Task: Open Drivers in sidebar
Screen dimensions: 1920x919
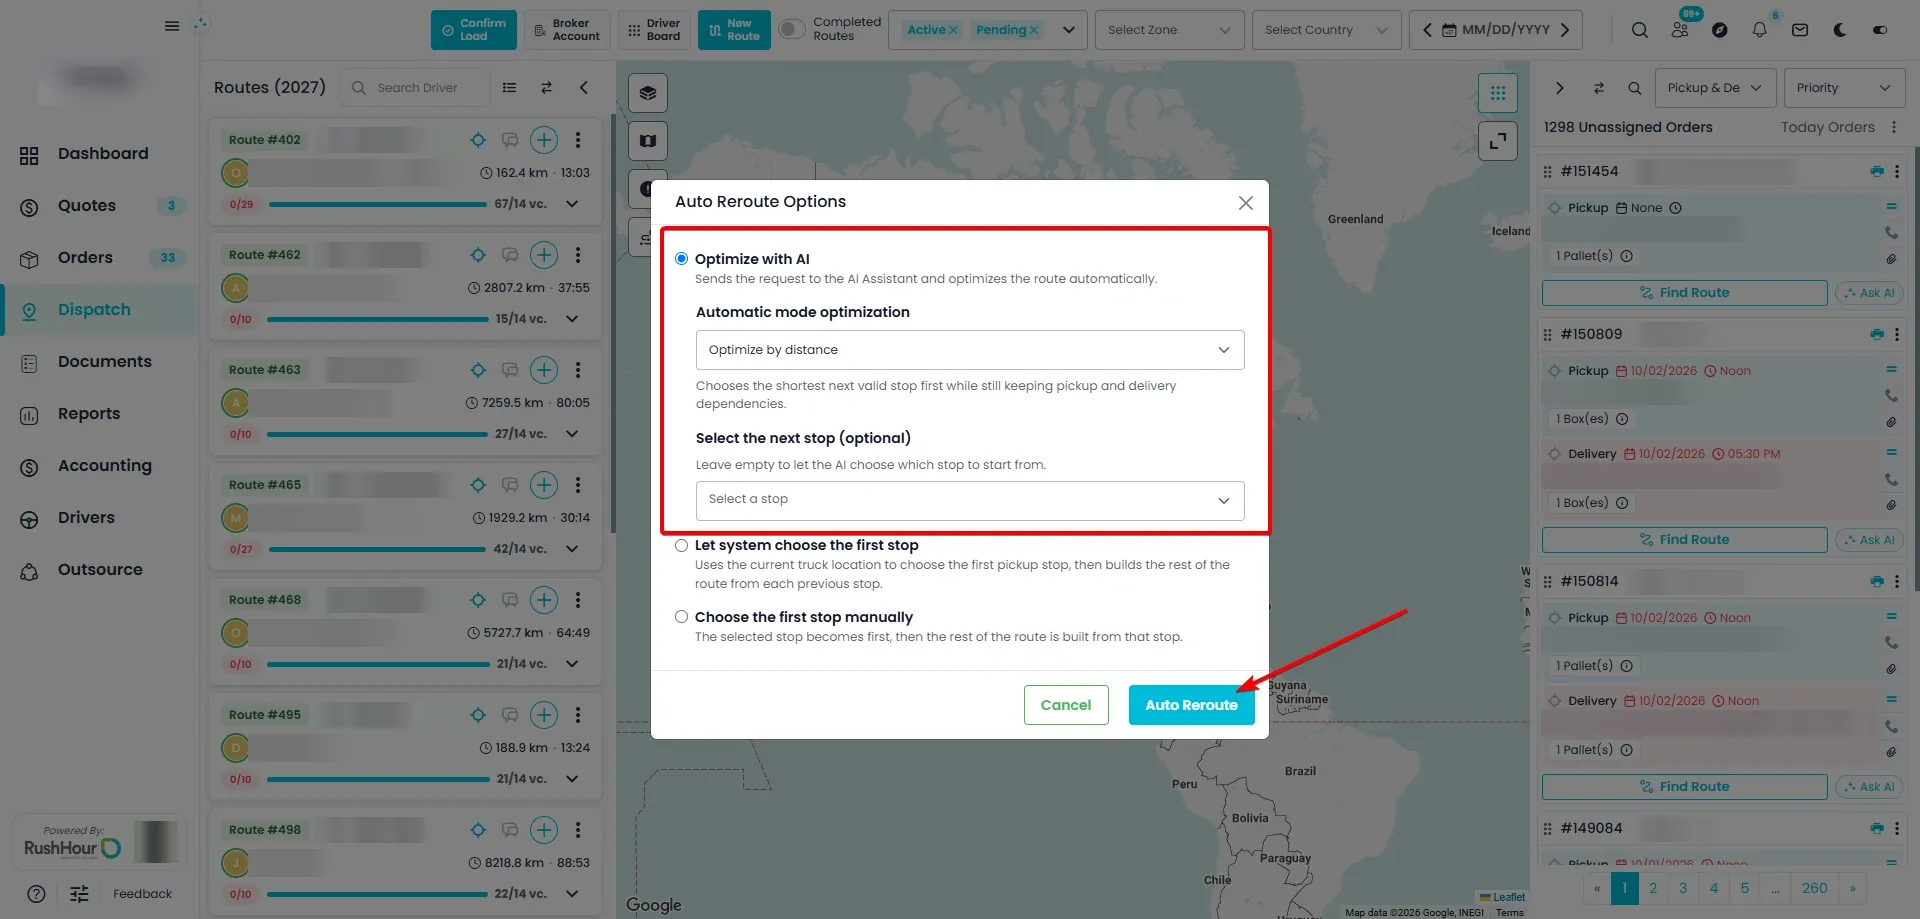Action: click(86, 518)
